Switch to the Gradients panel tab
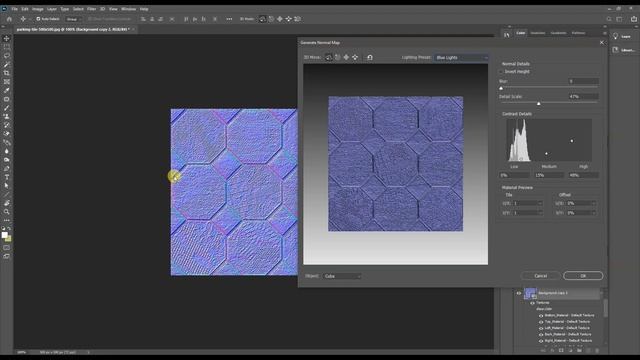This screenshot has width=640, height=360. [558, 33]
